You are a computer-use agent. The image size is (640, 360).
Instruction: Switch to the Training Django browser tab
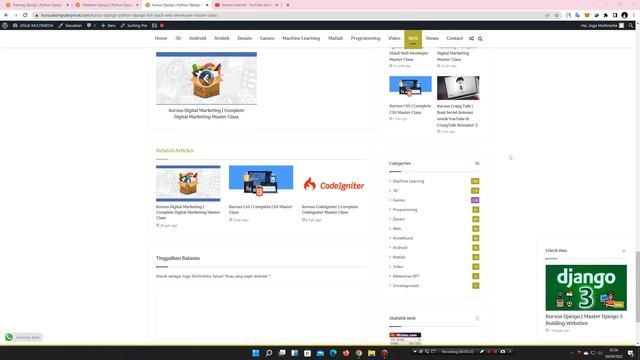click(x=37, y=5)
